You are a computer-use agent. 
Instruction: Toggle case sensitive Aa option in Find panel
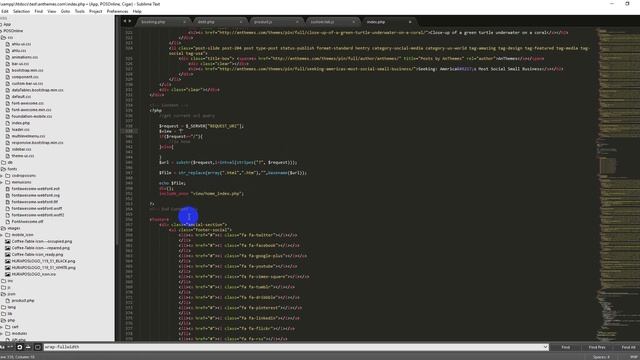point(2,347)
